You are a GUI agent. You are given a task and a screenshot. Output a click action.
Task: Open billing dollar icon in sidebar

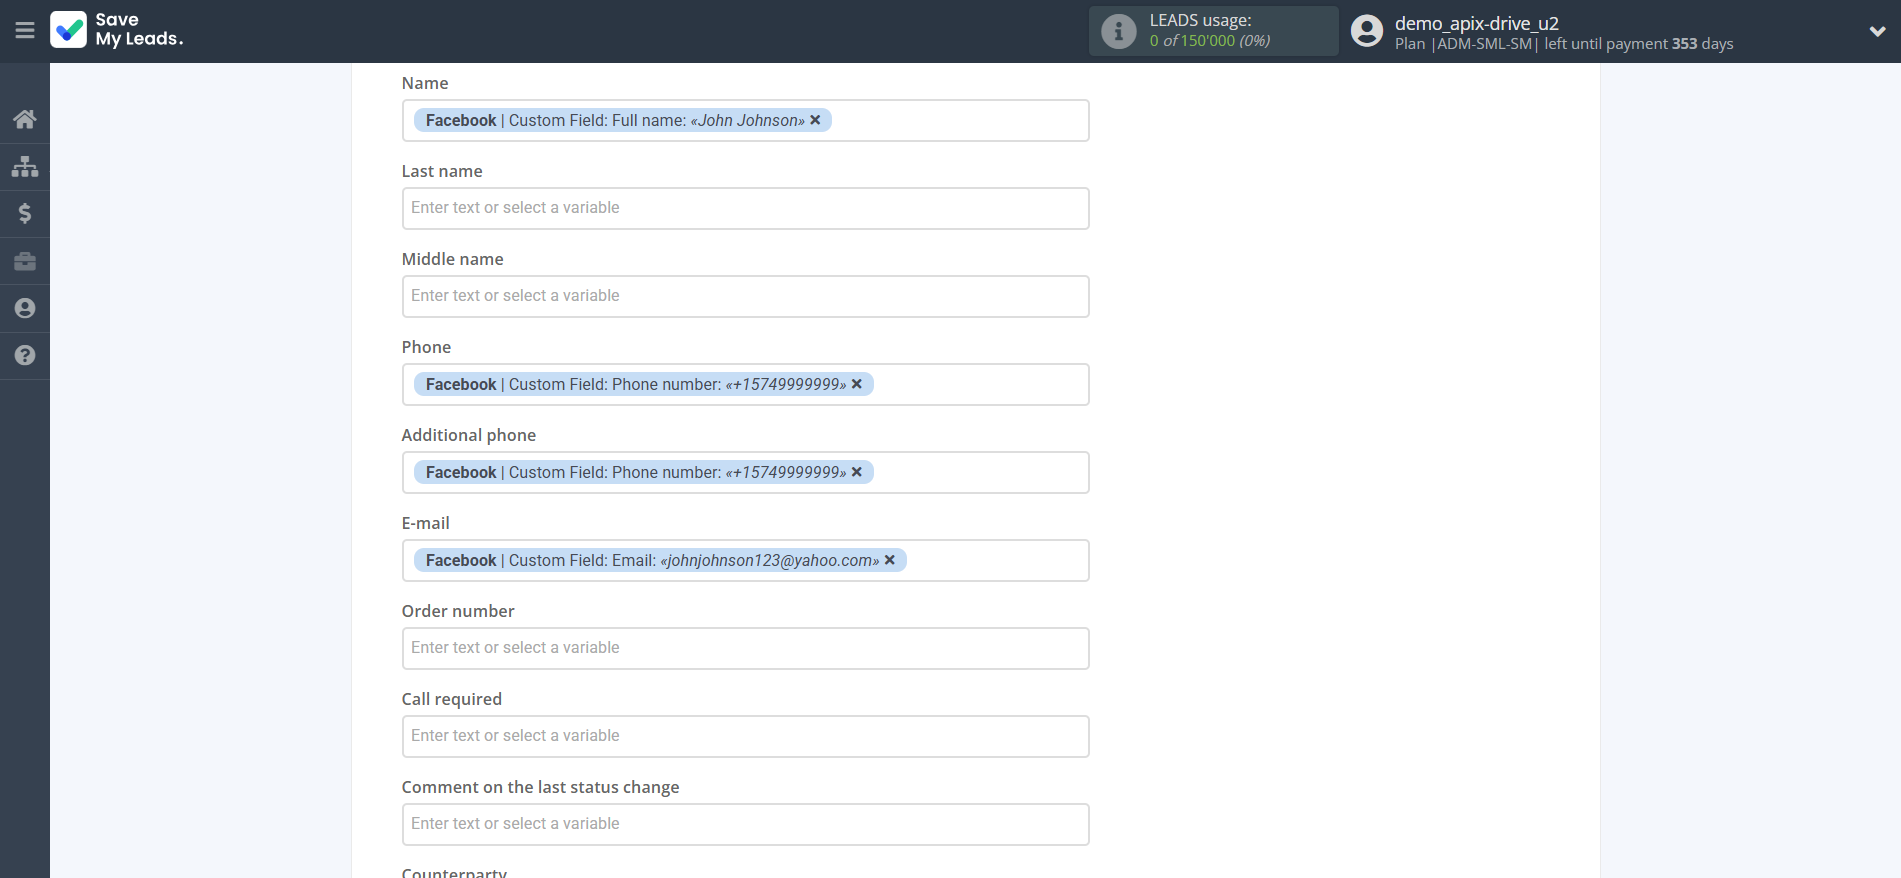[25, 213]
